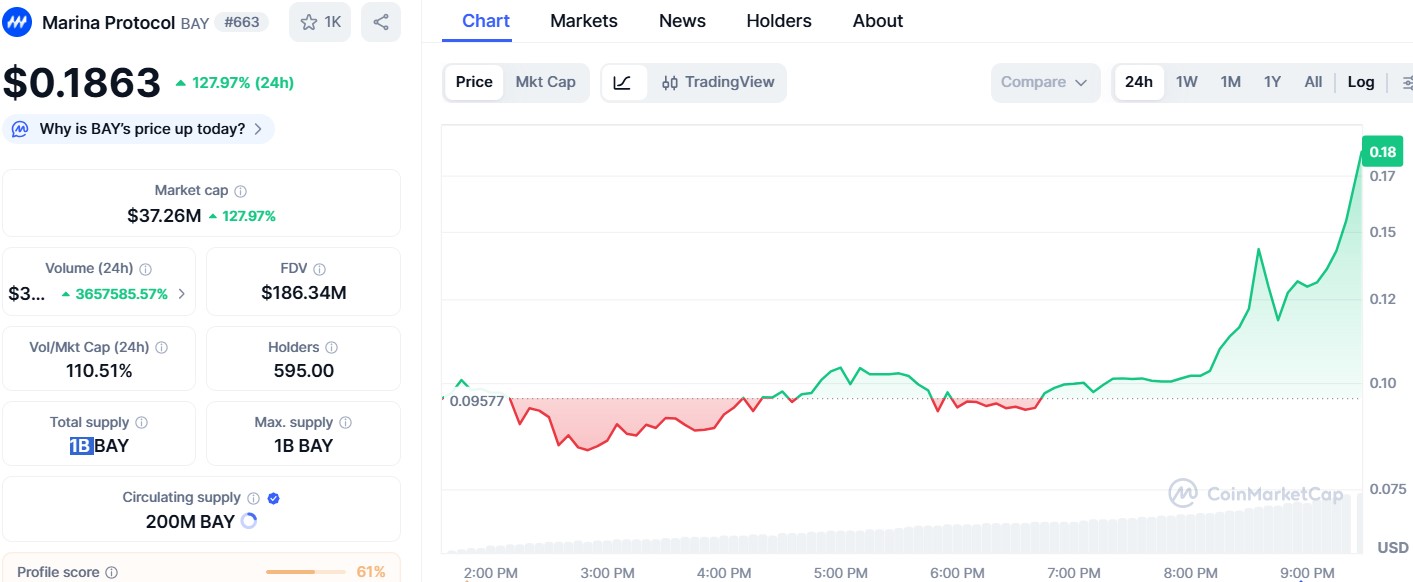Select the 1Y timeframe button
Screen dimensions: 1413x582
point(1271,82)
